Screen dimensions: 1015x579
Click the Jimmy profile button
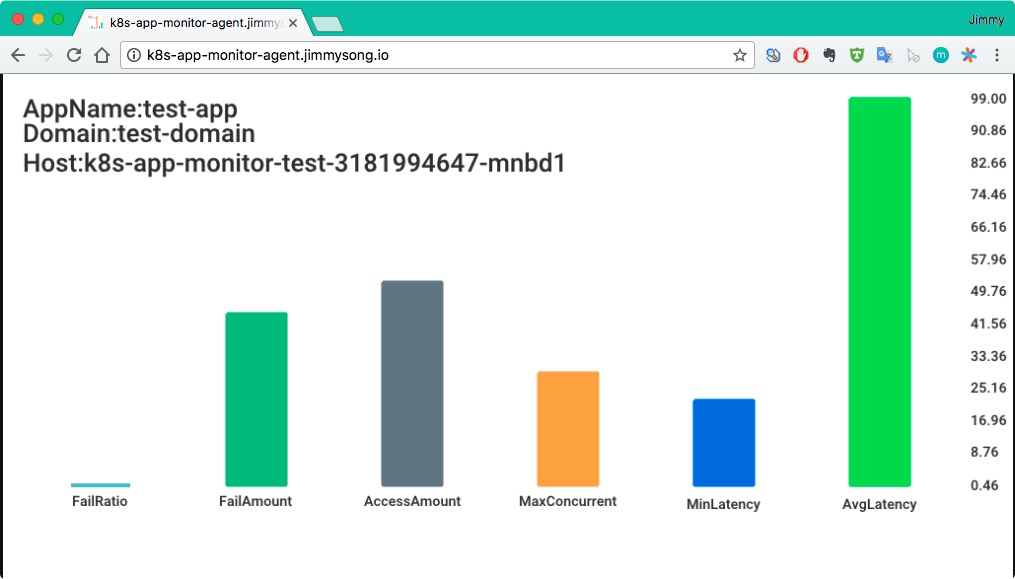(986, 19)
